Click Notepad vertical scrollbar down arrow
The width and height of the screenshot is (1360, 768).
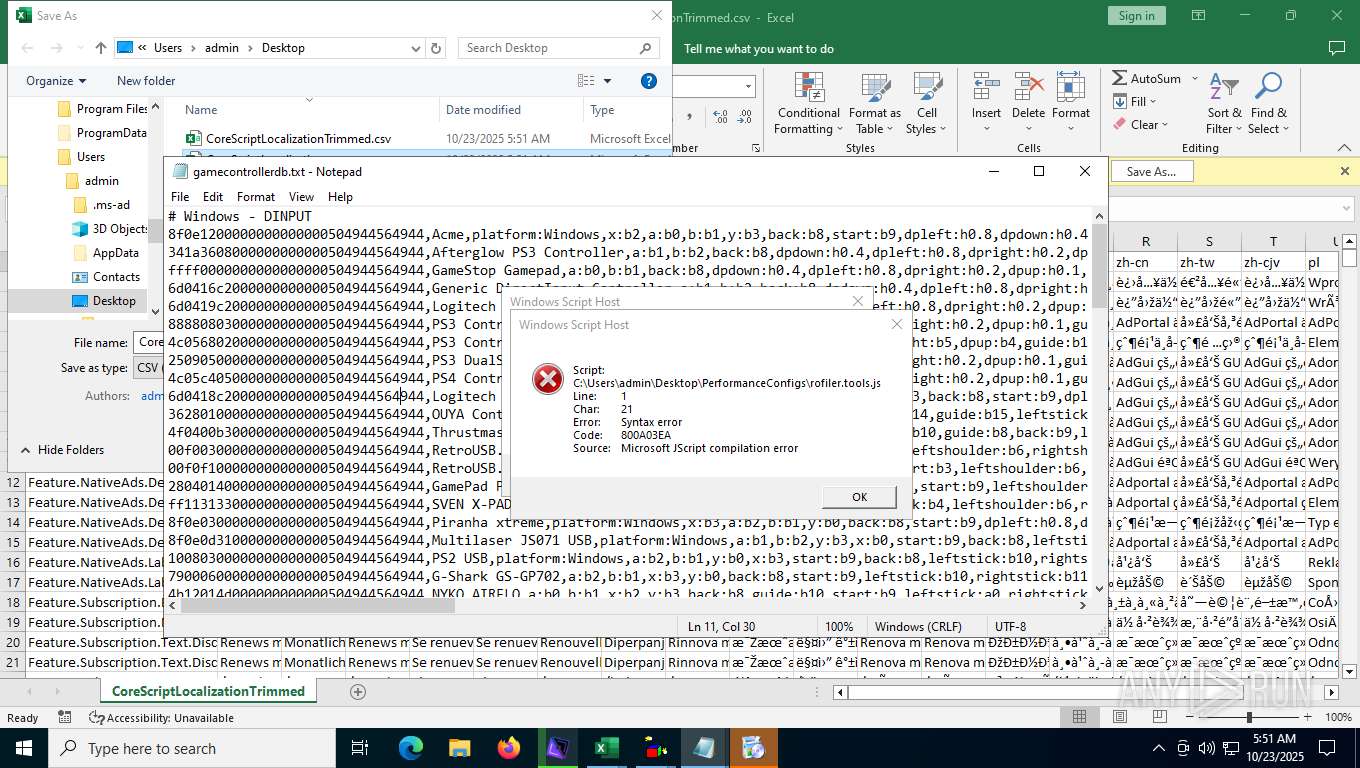1100,587
